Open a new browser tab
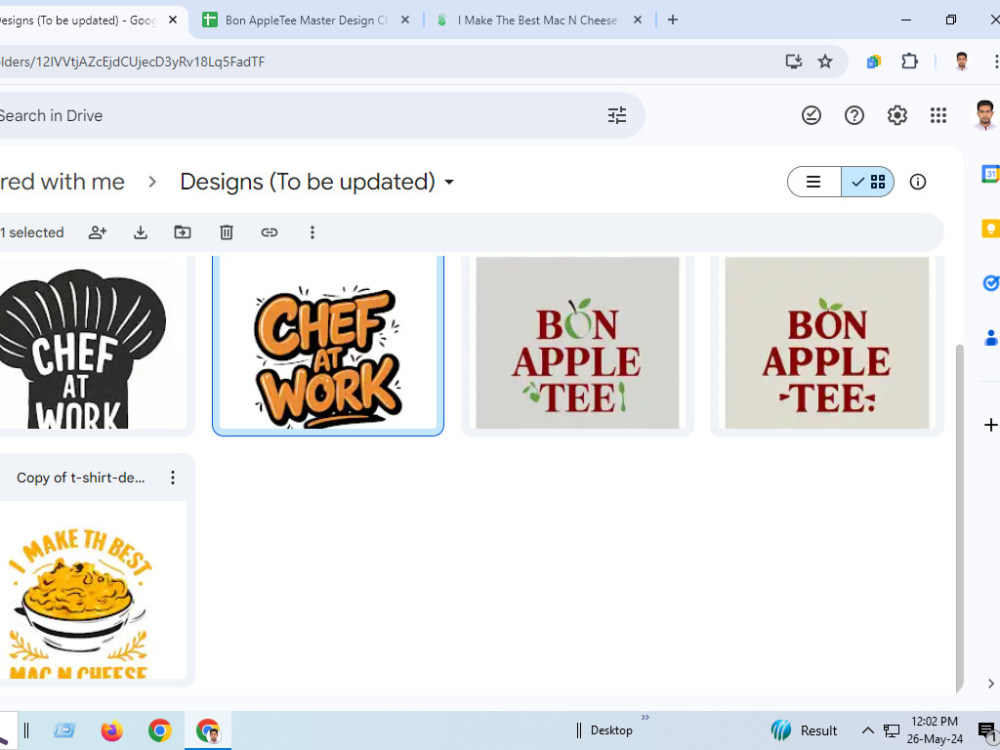 click(x=672, y=20)
